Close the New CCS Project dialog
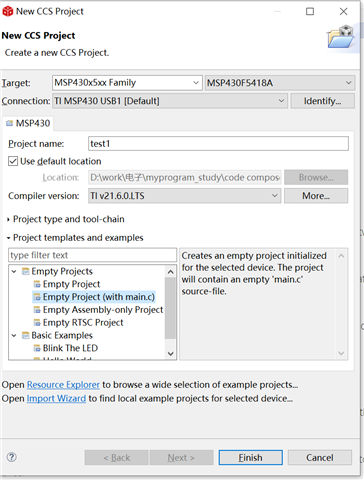 (344, 11)
